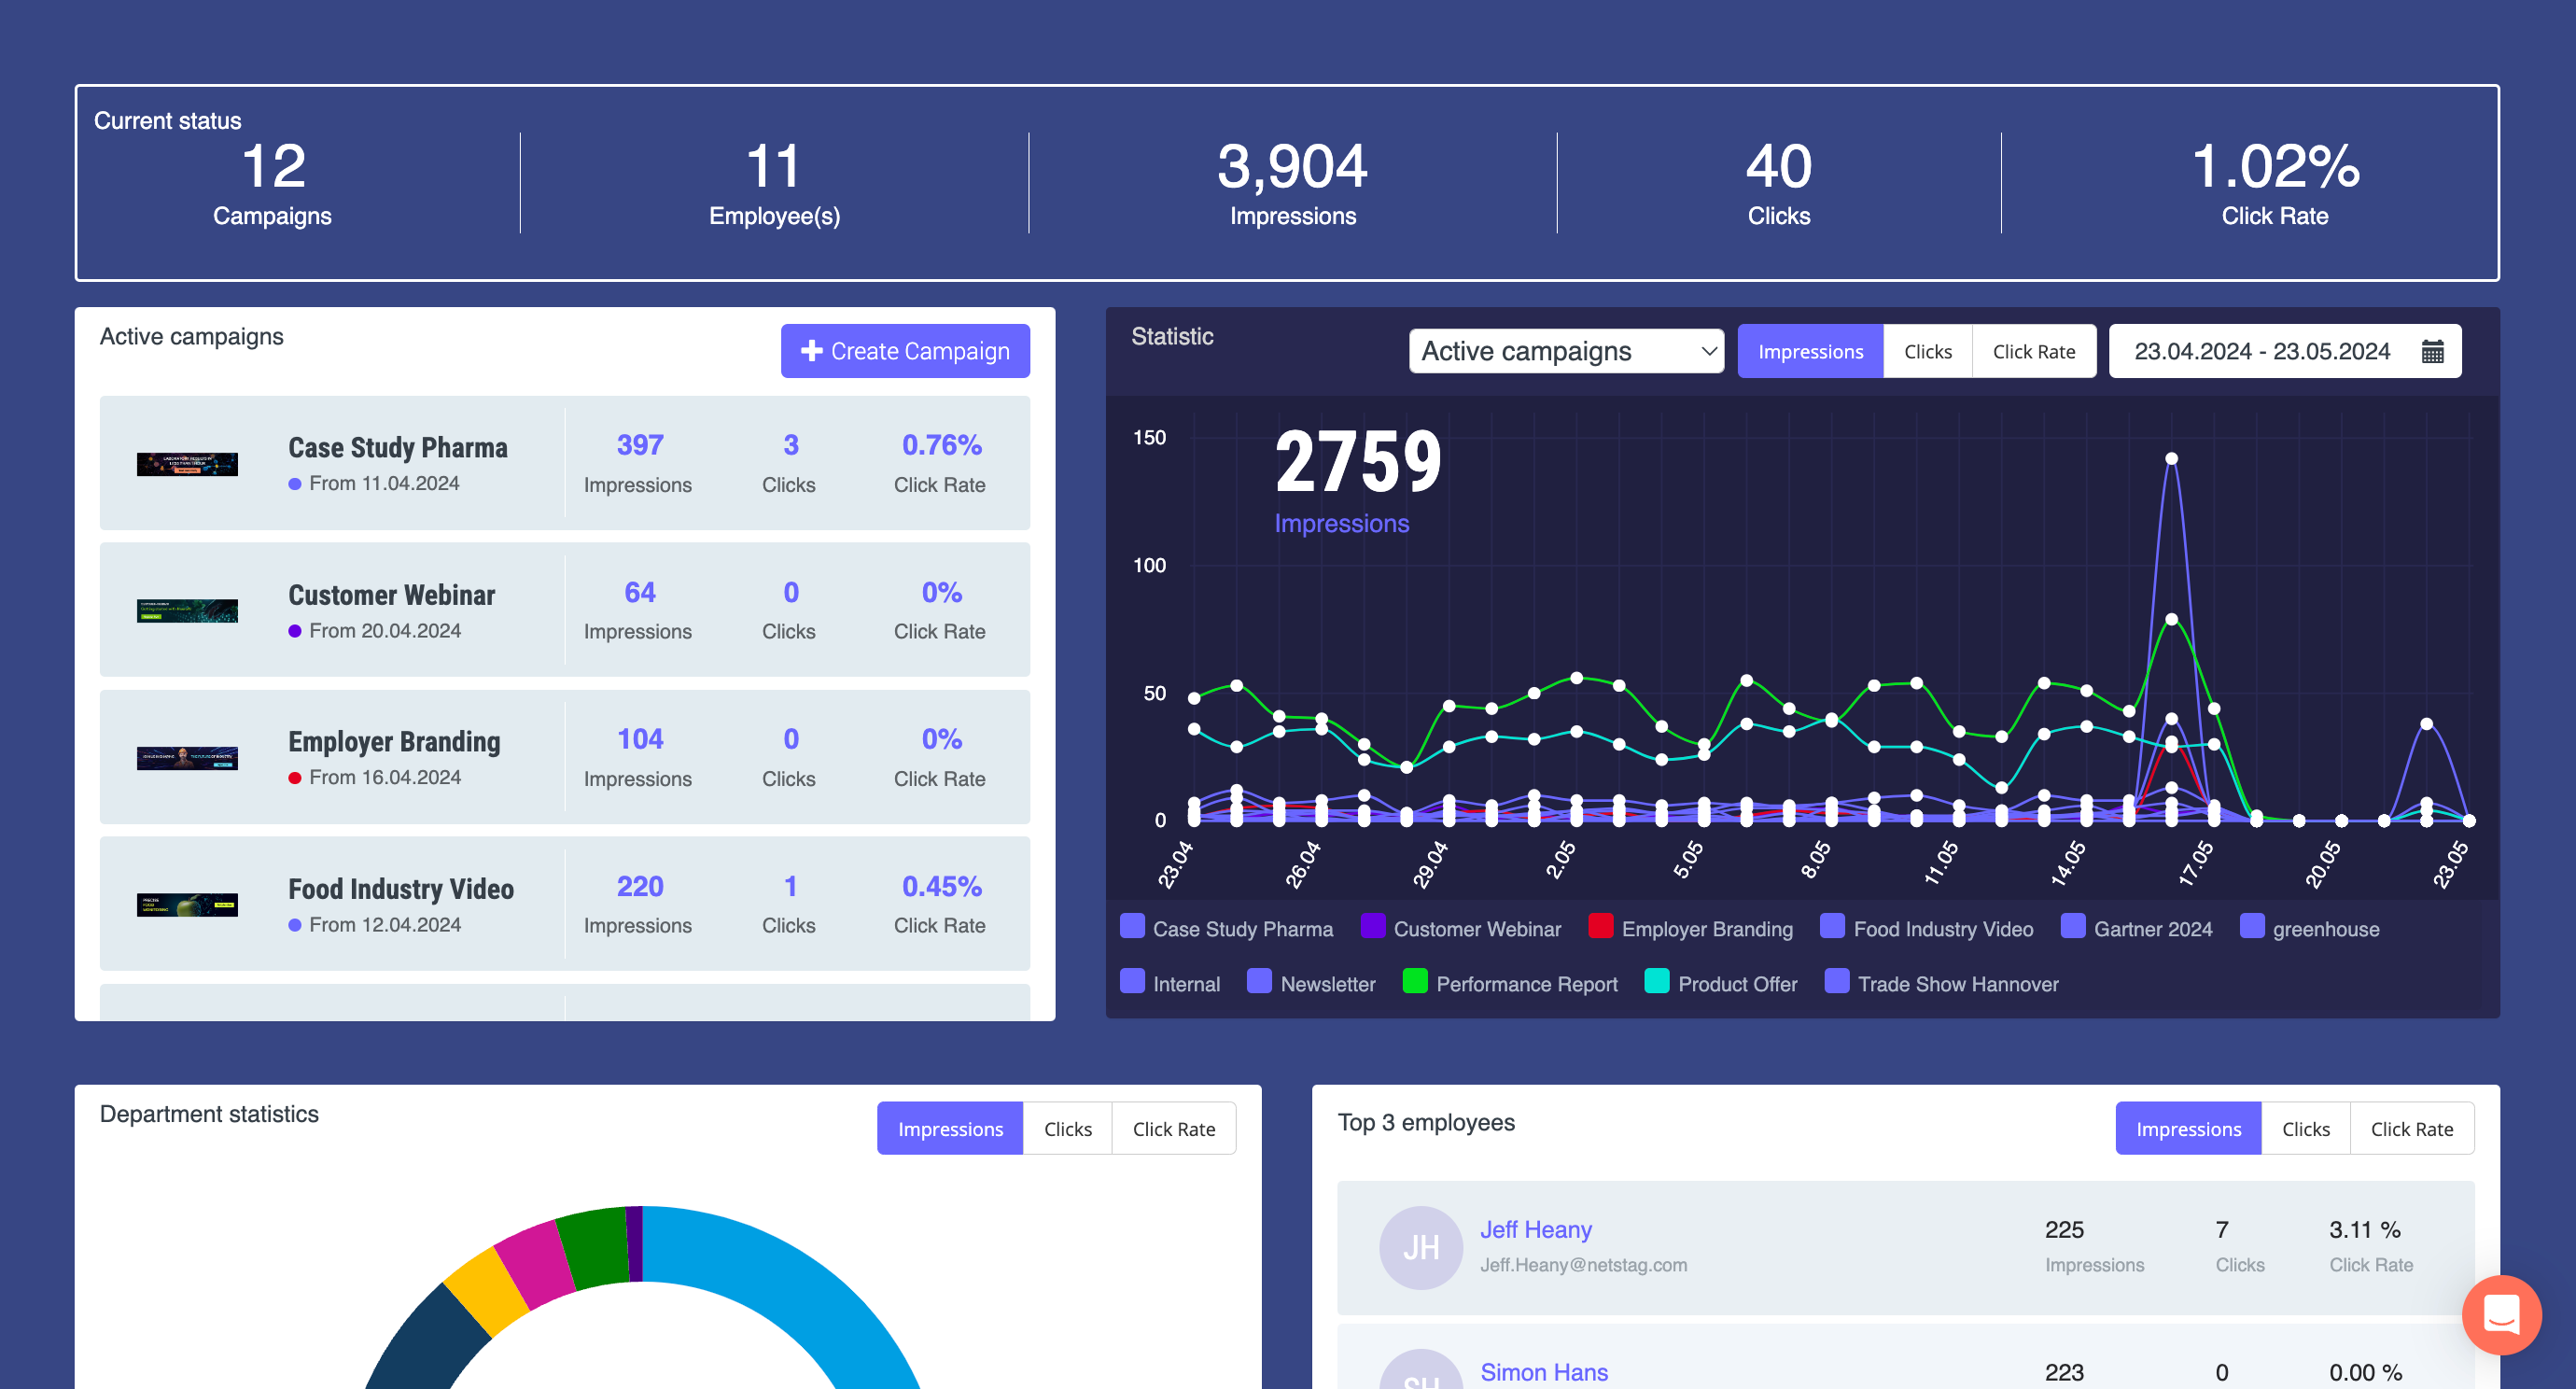Select Clicks tab in Top 3 employees

pos(2304,1129)
